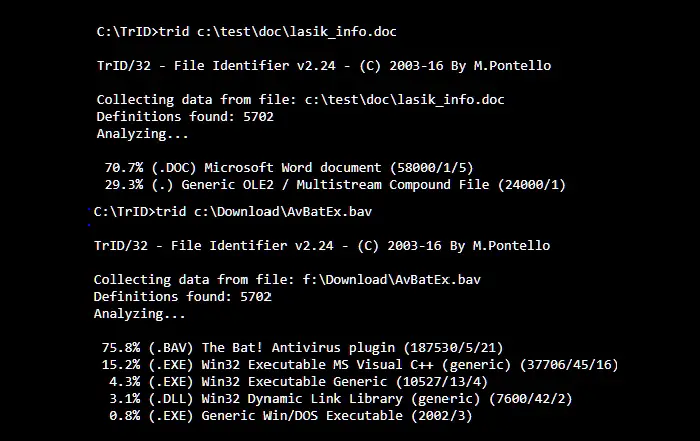Click the 'Collecting data' line for lasik_info.doc

coord(300,100)
